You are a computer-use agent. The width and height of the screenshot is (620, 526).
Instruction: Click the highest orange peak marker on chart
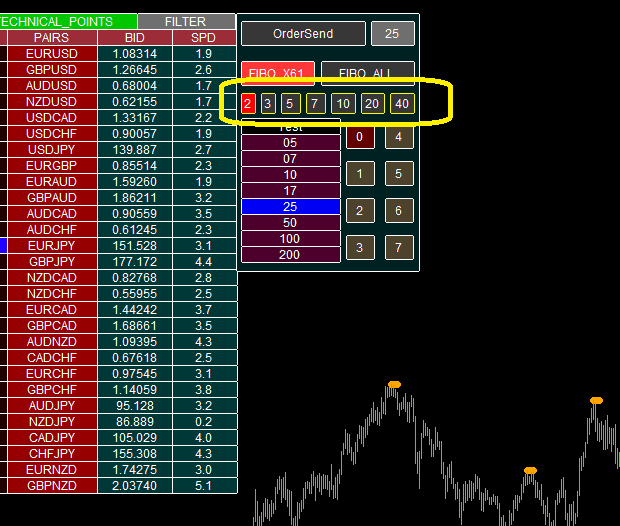394,384
